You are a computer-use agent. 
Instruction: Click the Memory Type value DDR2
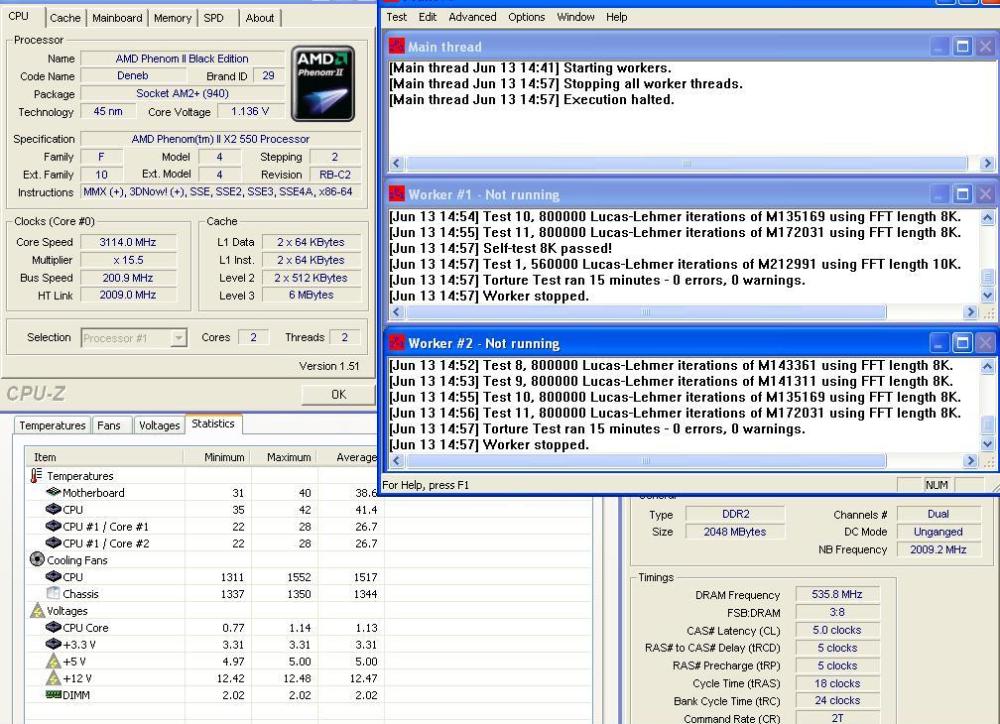(735, 513)
